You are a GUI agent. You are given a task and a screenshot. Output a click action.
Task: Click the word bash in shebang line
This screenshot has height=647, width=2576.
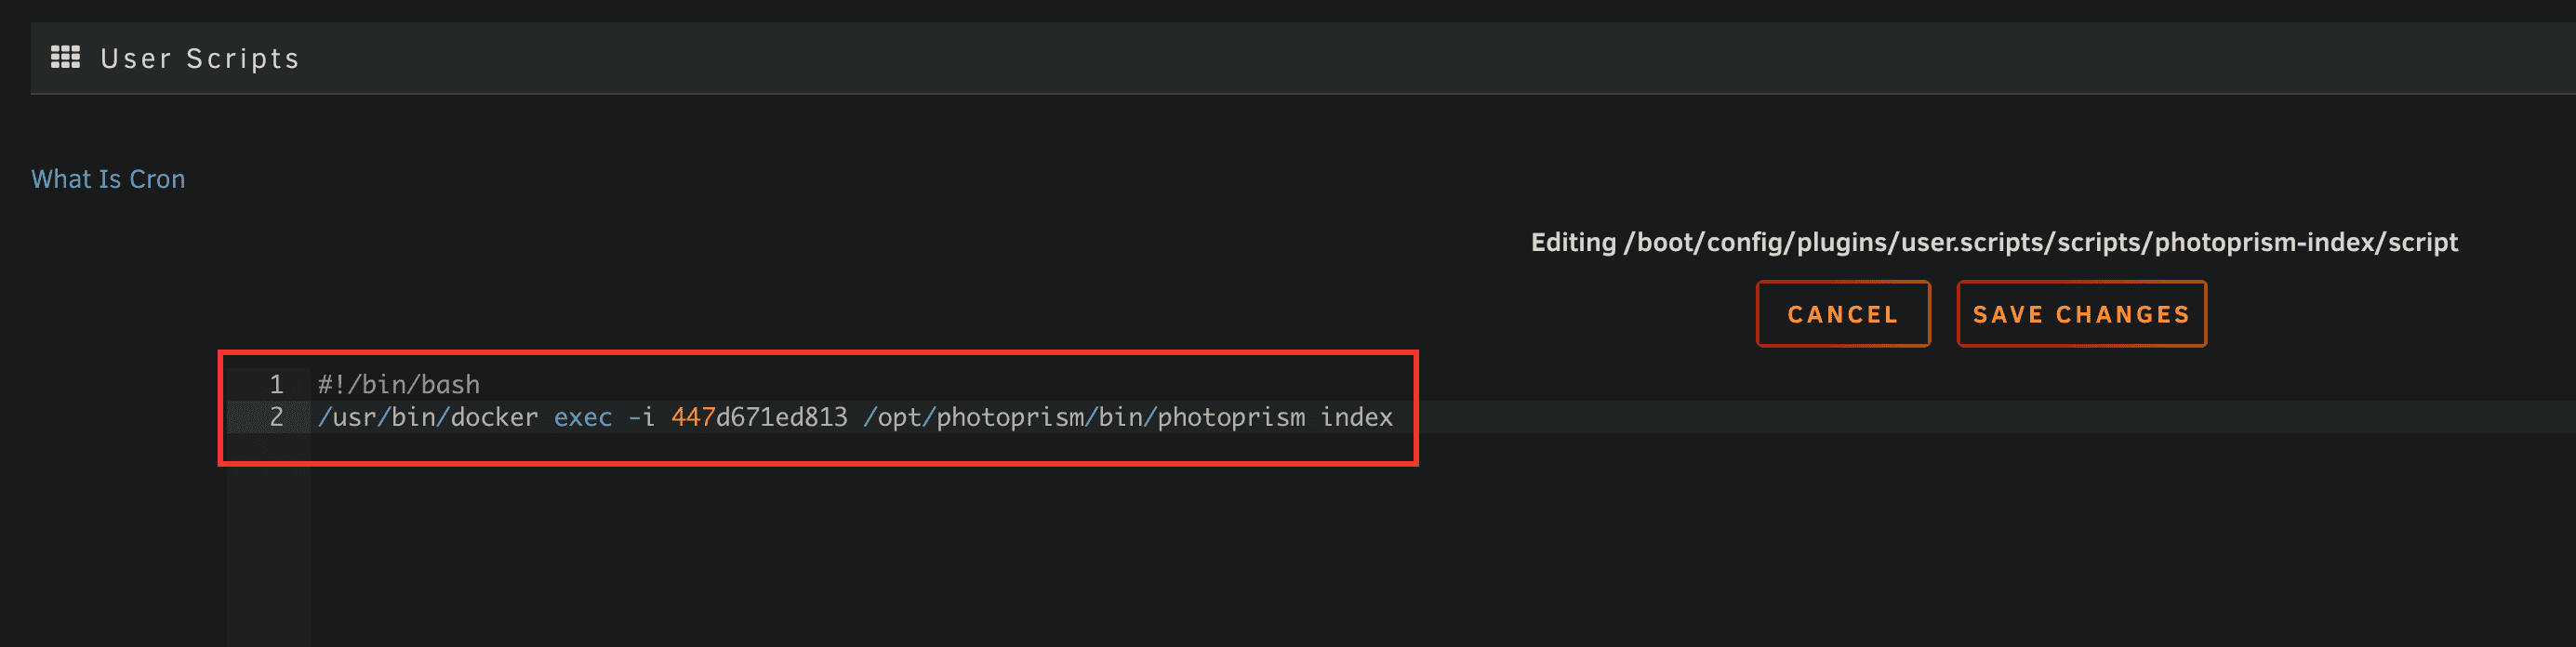coord(451,384)
